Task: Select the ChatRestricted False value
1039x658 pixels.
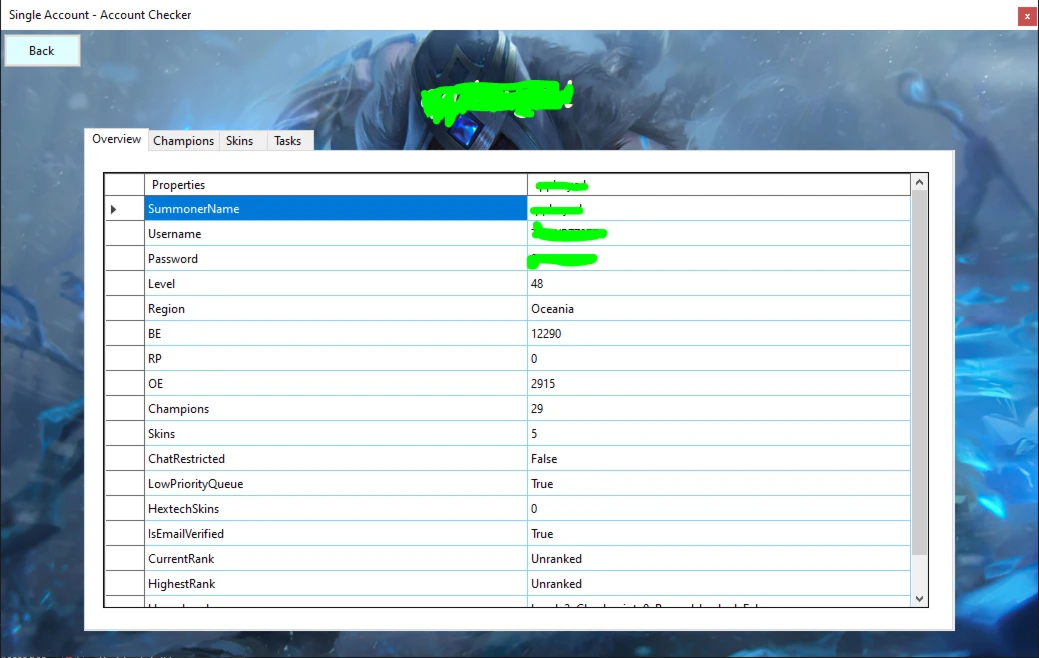Action: (x=718, y=459)
